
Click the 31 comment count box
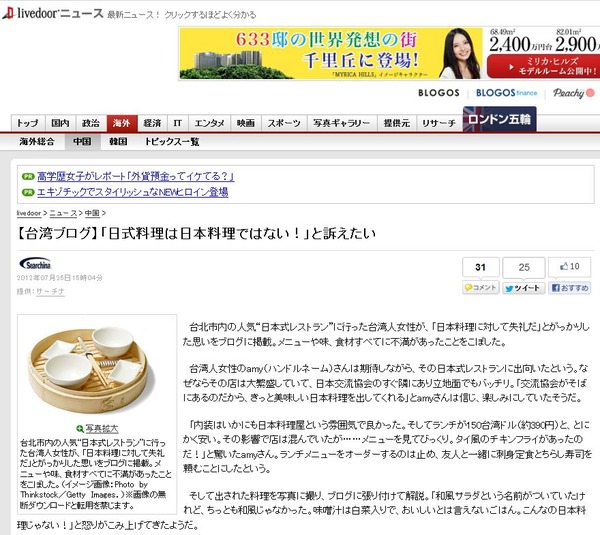pos(481,267)
